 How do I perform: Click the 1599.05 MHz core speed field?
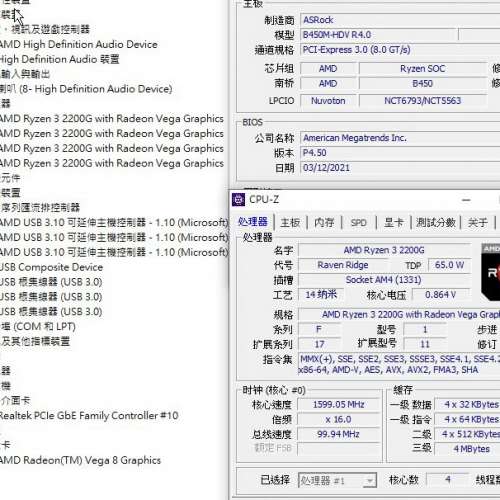coord(338,405)
